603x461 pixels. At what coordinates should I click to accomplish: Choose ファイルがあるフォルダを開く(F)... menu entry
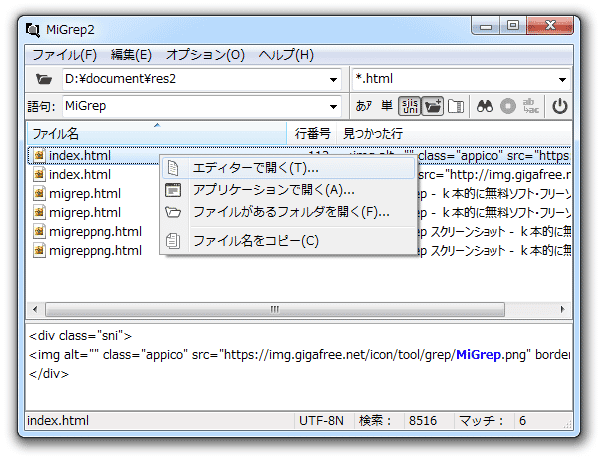[288, 212]
